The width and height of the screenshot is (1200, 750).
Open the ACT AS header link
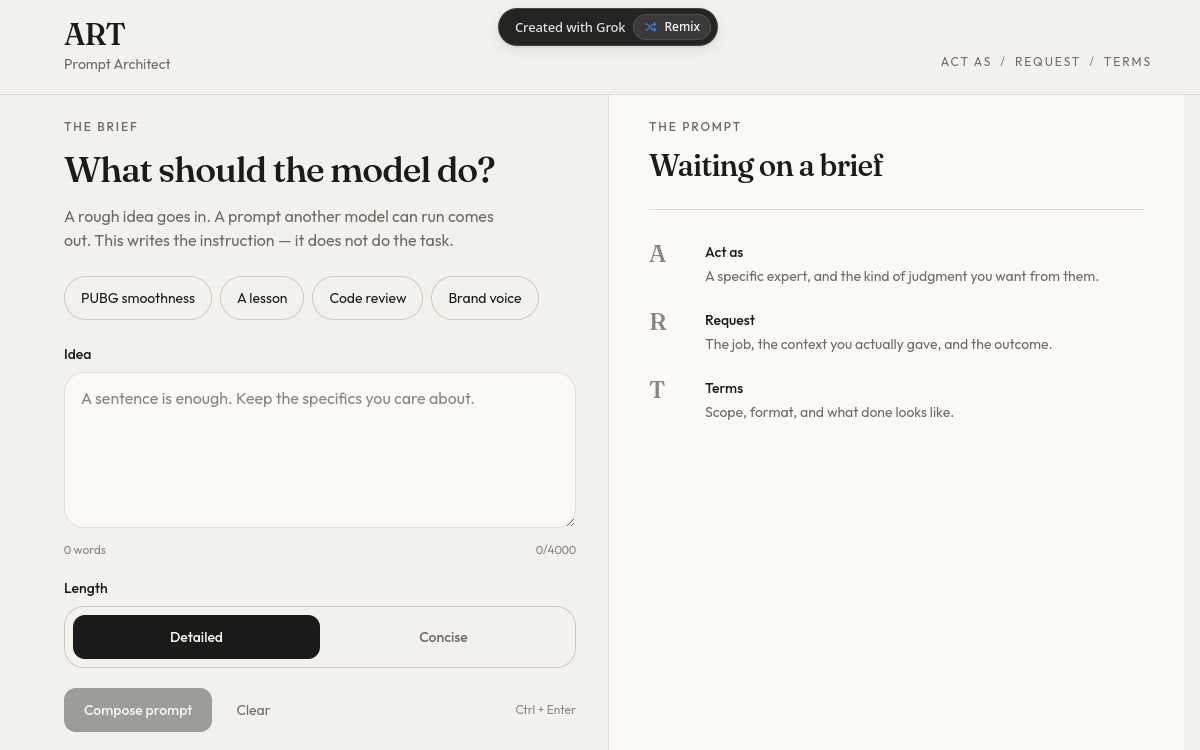[966, 62]
